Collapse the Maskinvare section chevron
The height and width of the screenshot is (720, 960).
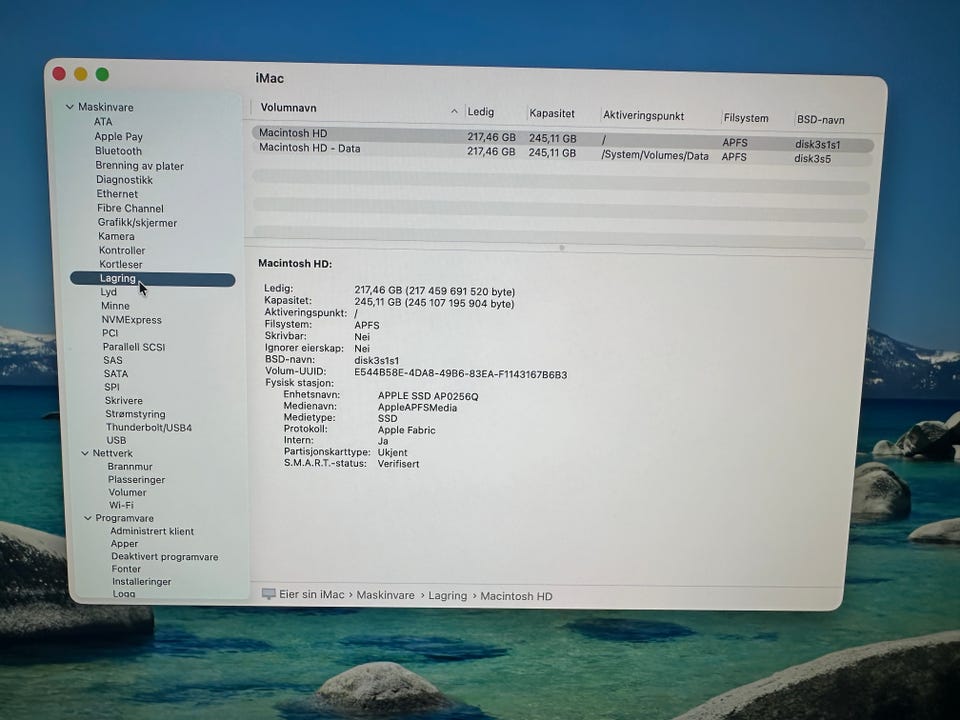[x=69, y=107]
